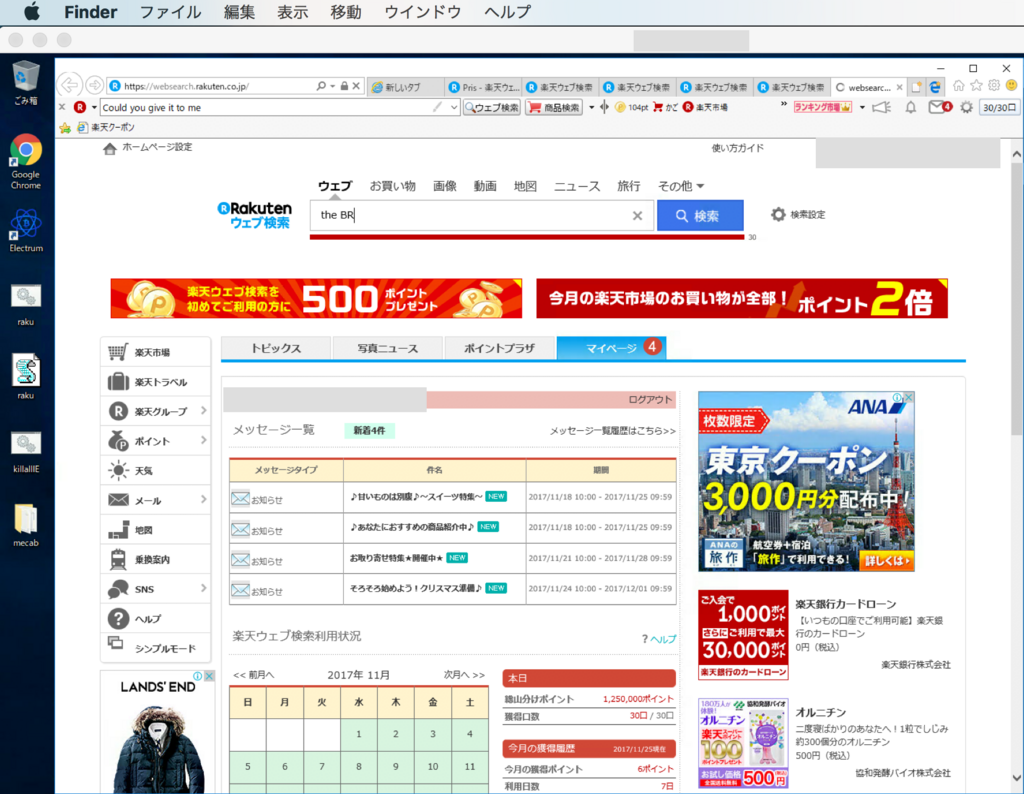Open Google Chrome desktop icon
1024x794 pixels.
coord(25,161)
